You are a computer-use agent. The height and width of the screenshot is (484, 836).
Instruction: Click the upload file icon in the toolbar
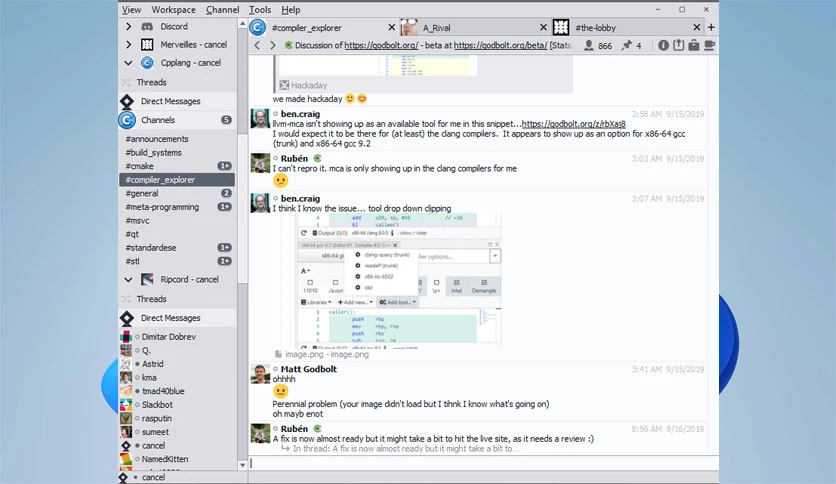point(678,45)
